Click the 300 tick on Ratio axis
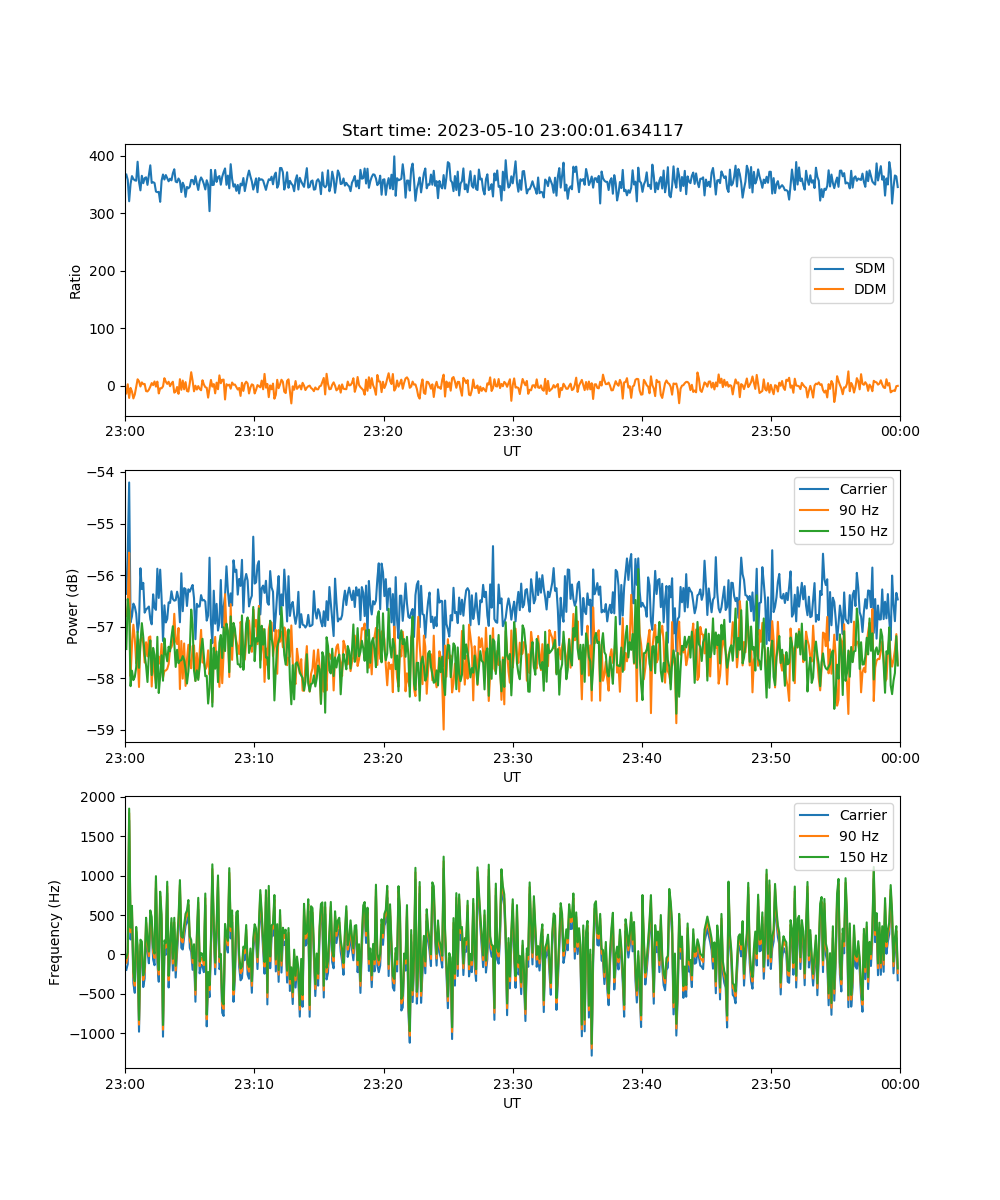 coord(105,214)
